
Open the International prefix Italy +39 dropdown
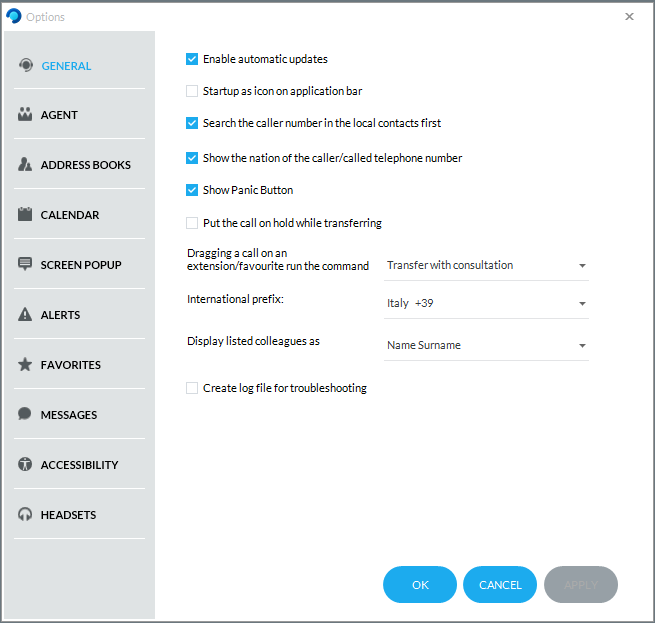486,303
